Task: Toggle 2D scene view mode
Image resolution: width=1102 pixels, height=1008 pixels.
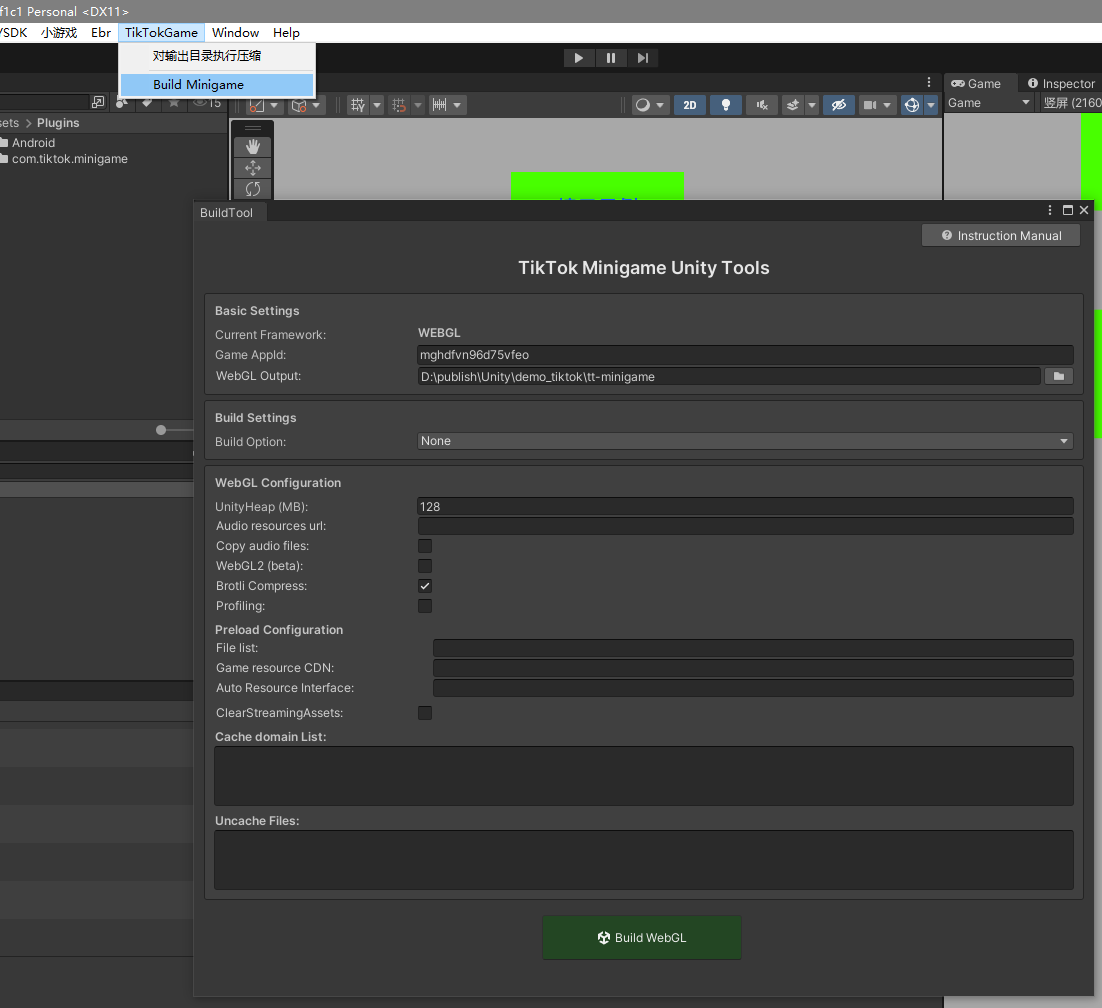Action: click(690, 105)
